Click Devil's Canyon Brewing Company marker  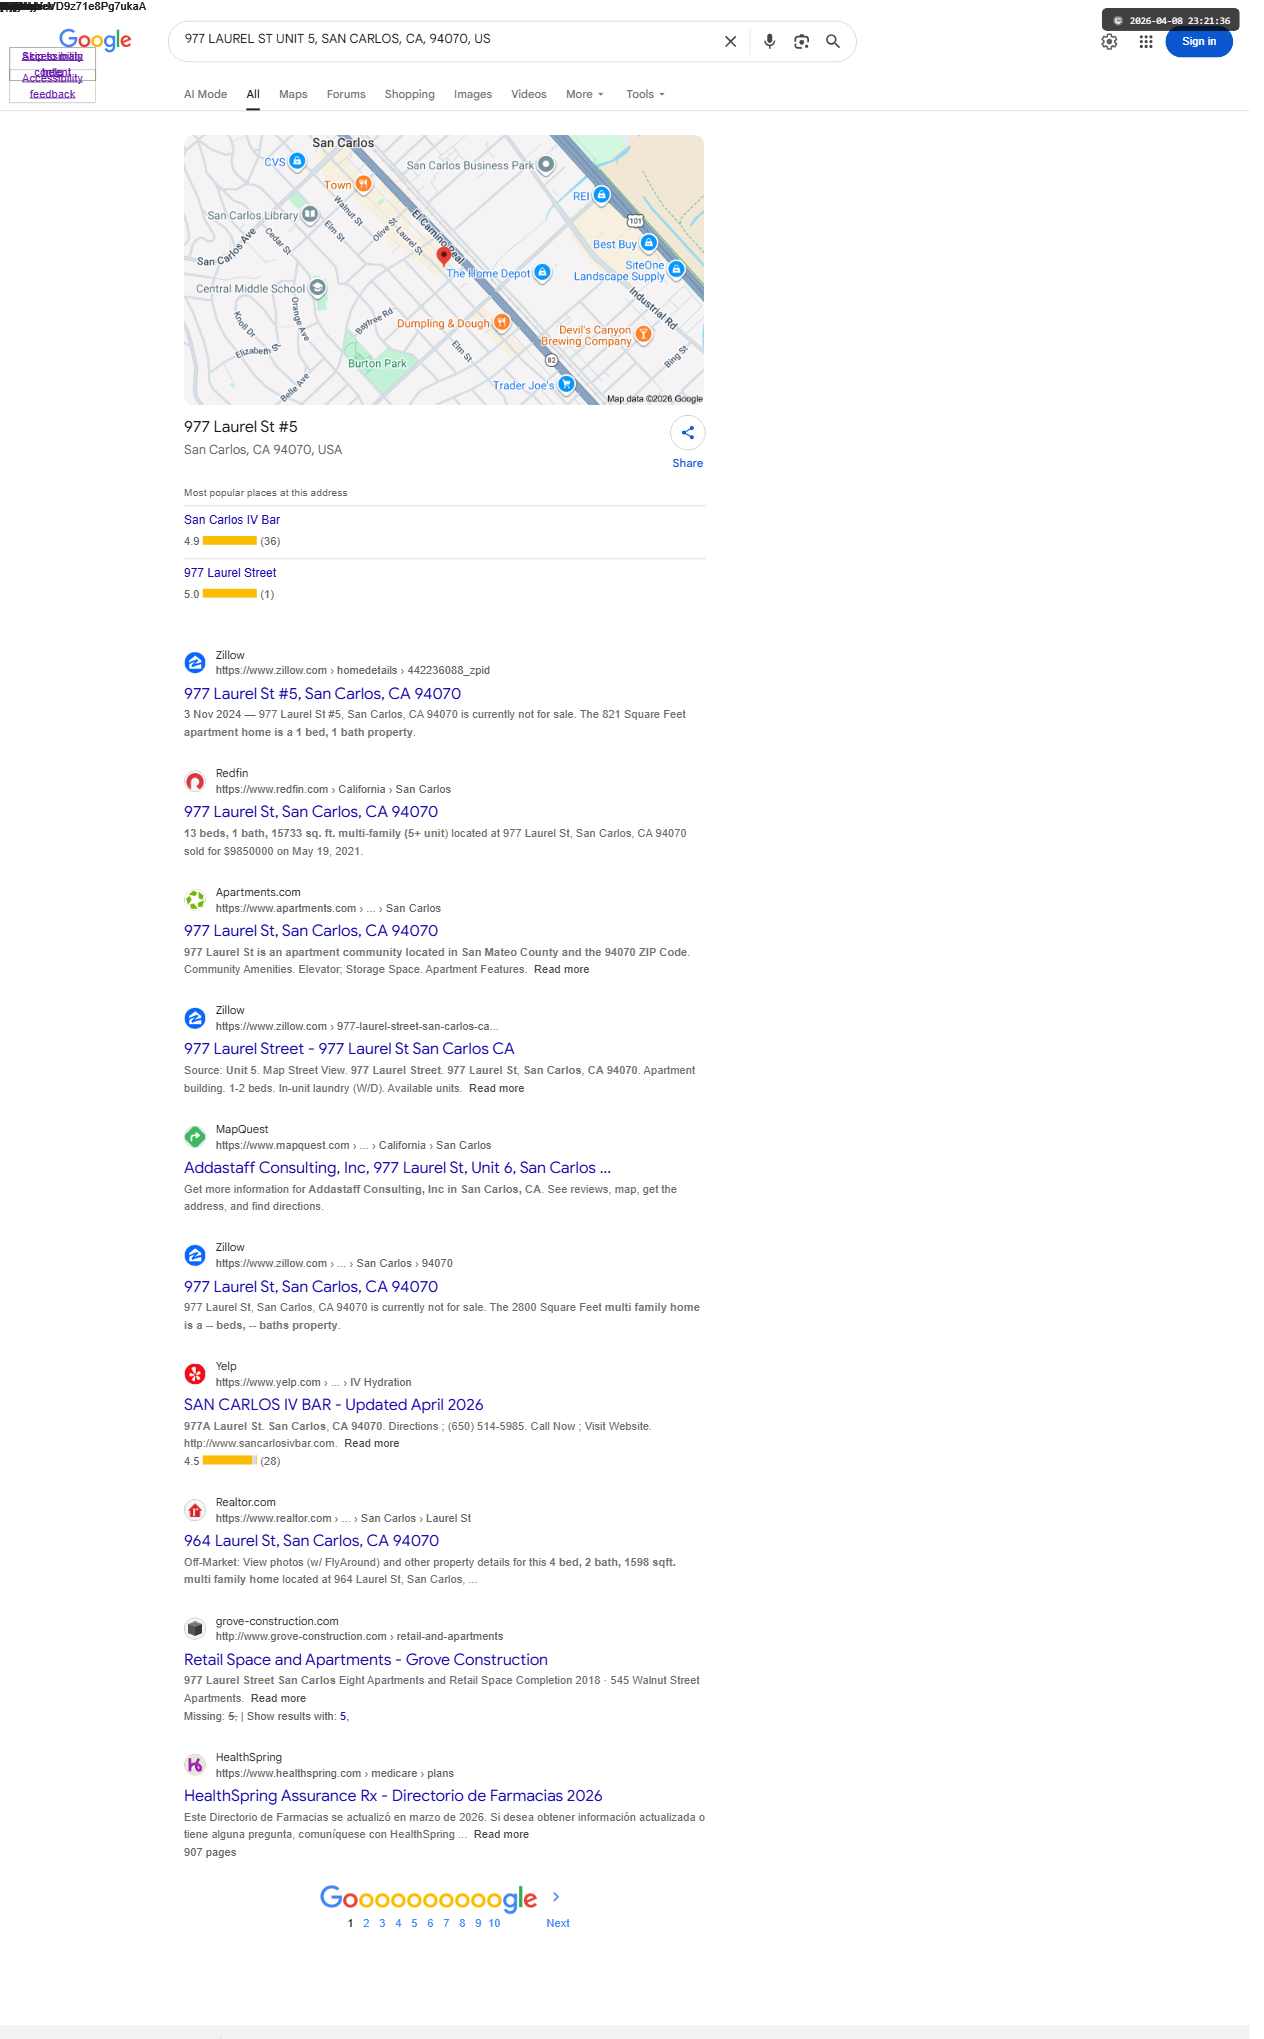coord(644,334)
